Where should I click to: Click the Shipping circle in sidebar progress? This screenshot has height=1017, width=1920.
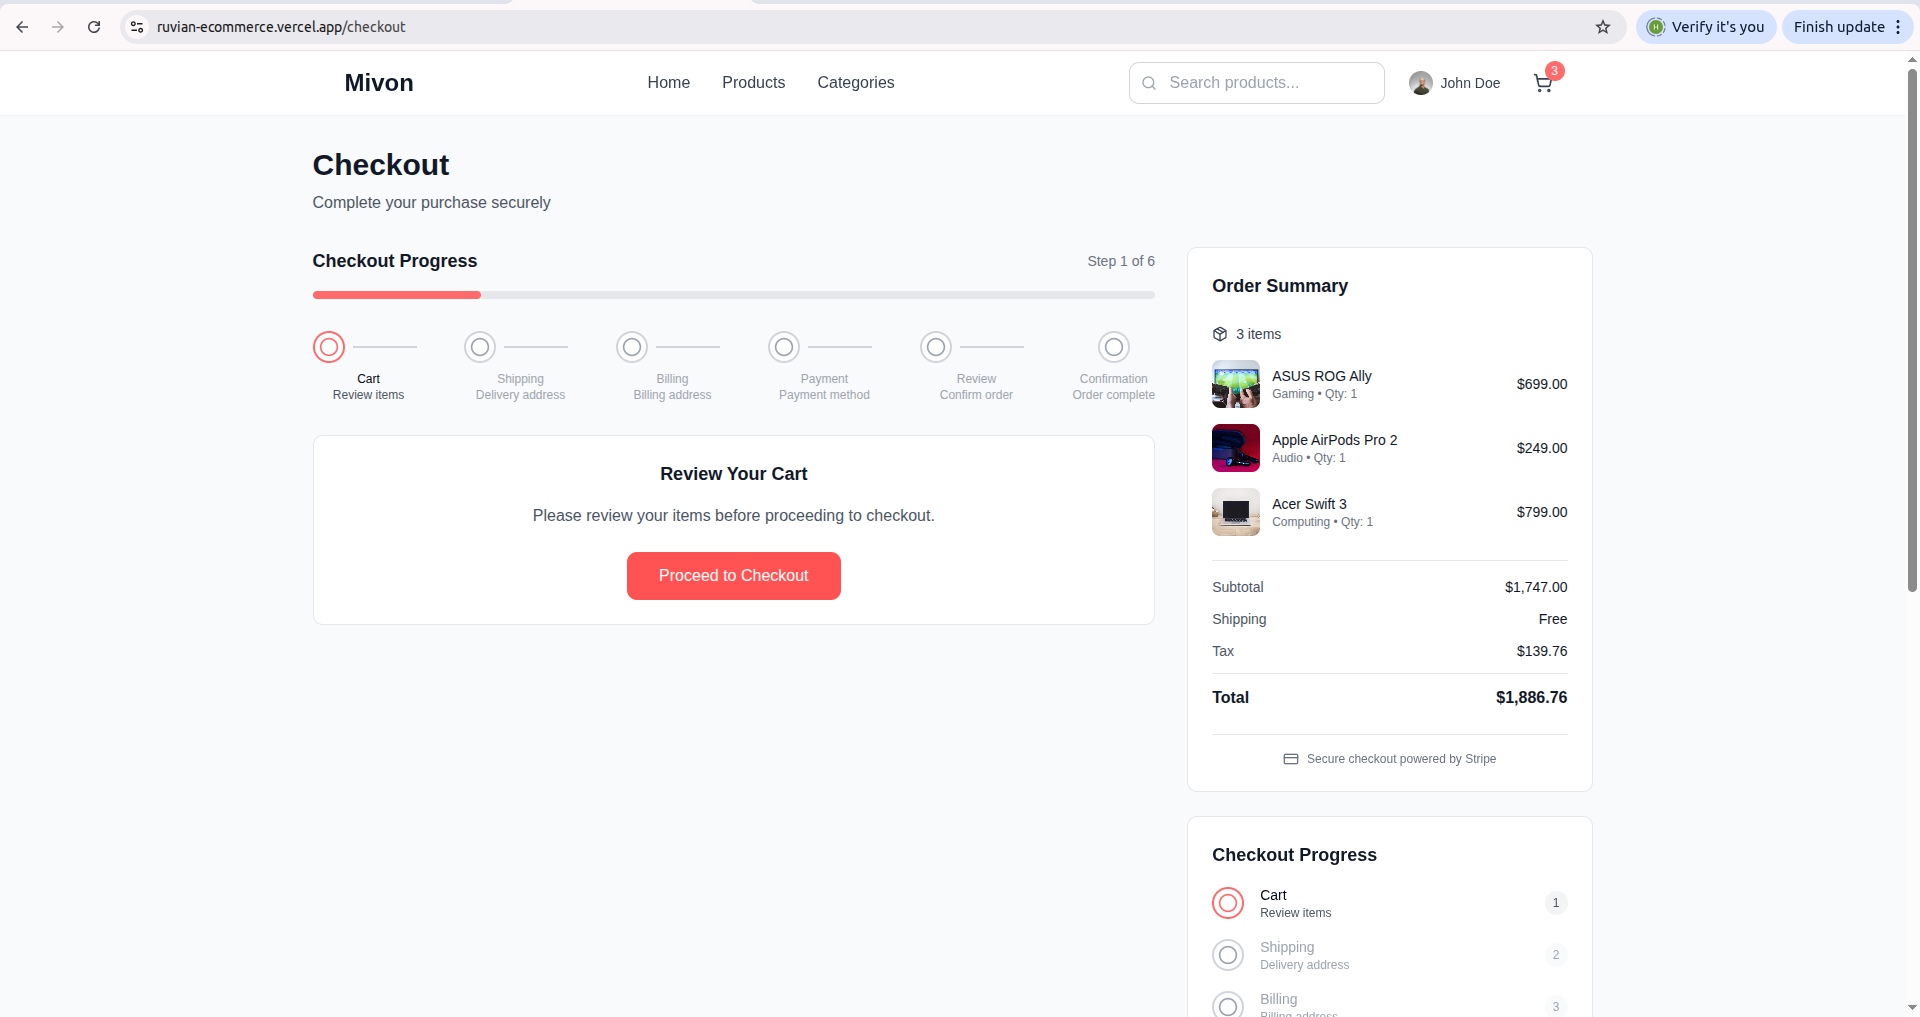[x=1228, y=955]
